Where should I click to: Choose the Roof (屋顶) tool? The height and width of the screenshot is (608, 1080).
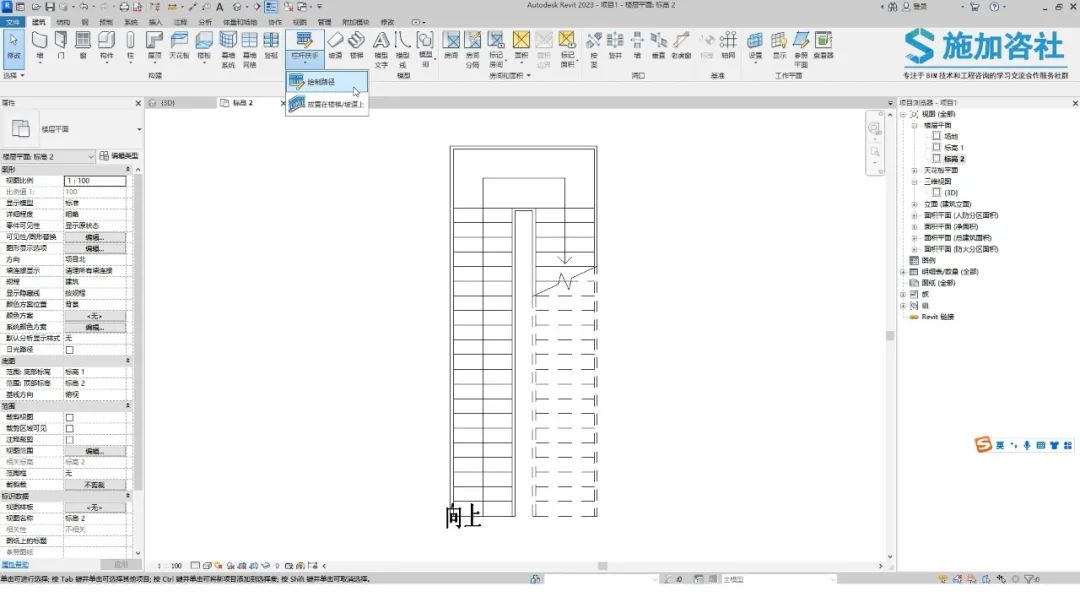155,45
